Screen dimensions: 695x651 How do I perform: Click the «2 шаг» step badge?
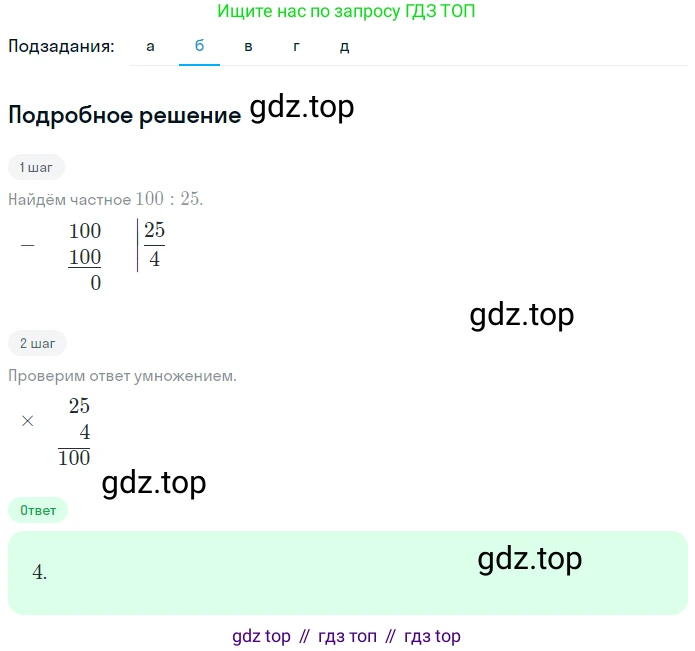(37, 343)
